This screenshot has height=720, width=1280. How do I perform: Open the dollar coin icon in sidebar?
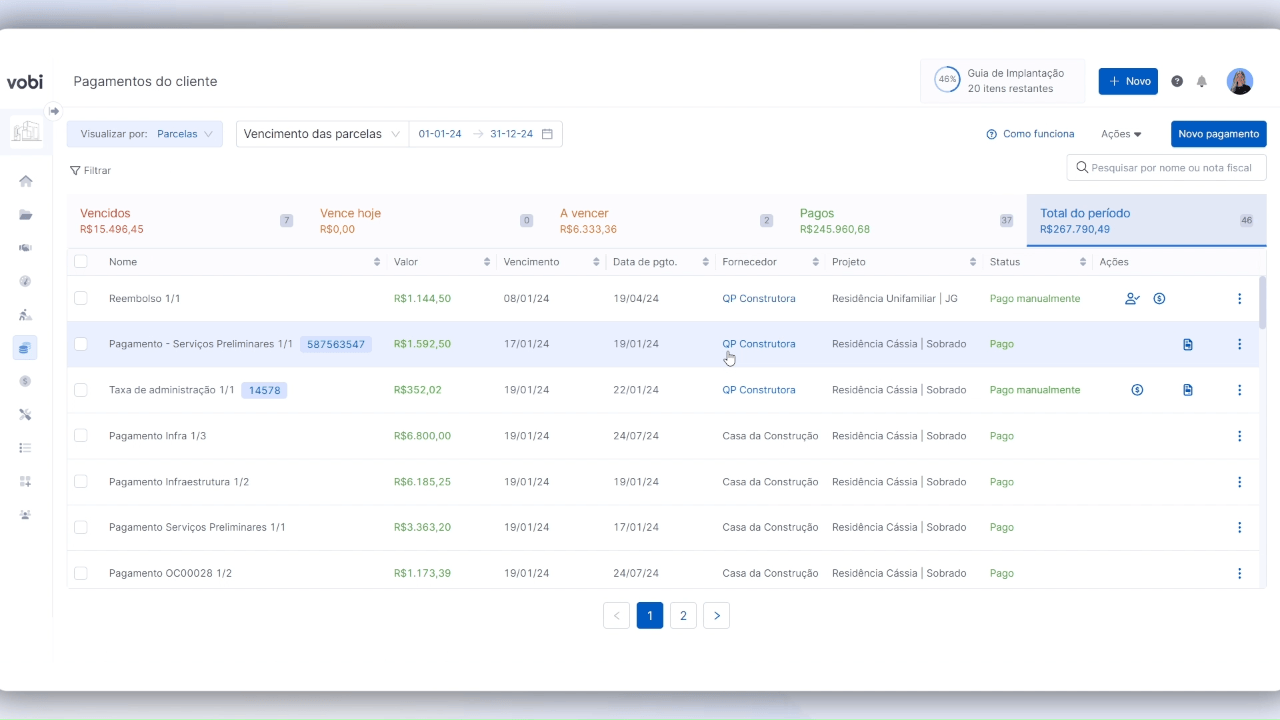pyautogui.click(x=26, y=381)
